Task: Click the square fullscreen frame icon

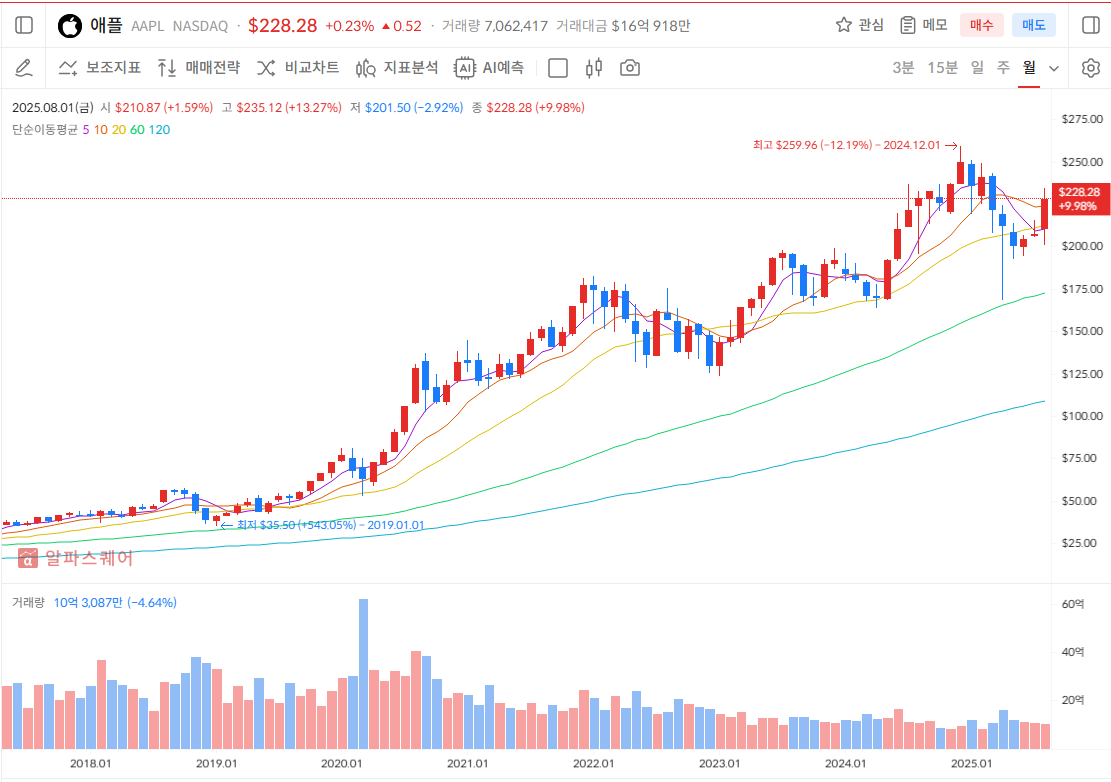Action: click(x=558, y=68)
